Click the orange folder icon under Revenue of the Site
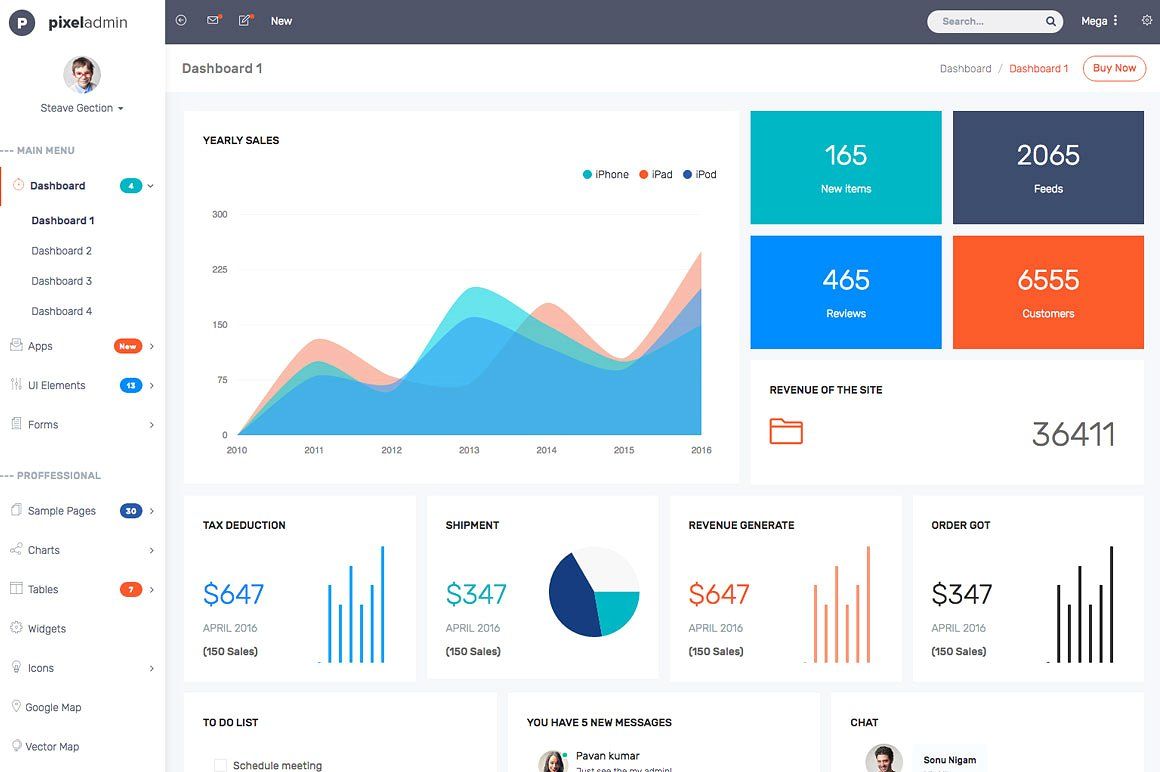 [x=786, y=431]
